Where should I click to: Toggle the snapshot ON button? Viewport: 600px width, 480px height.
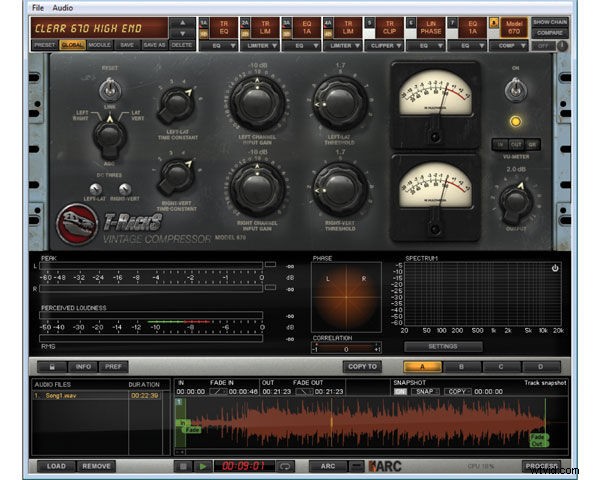(400, 392)
